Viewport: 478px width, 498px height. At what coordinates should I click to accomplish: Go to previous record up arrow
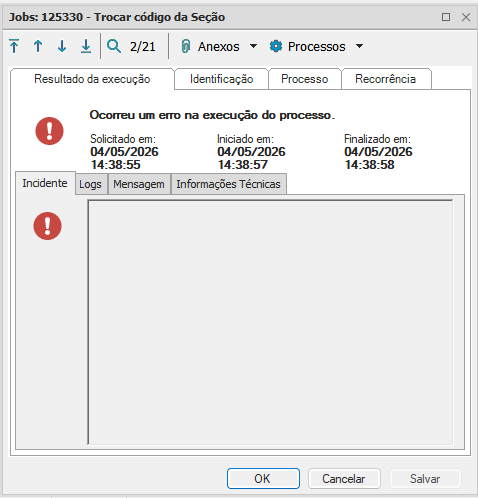coord(38,46)
